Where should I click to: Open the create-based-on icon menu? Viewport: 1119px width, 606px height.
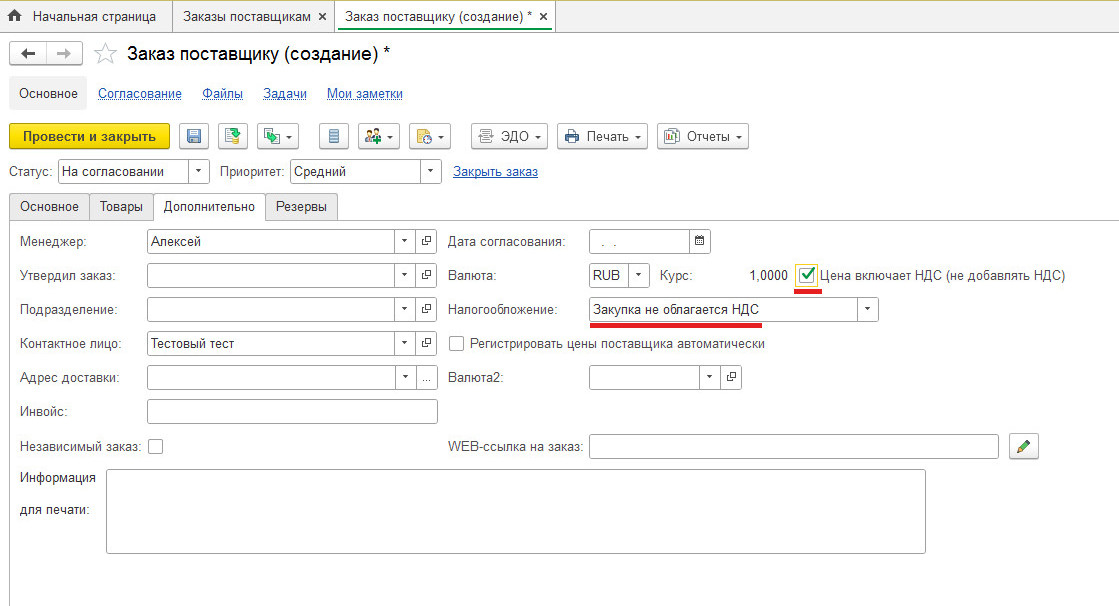point(278,136)
